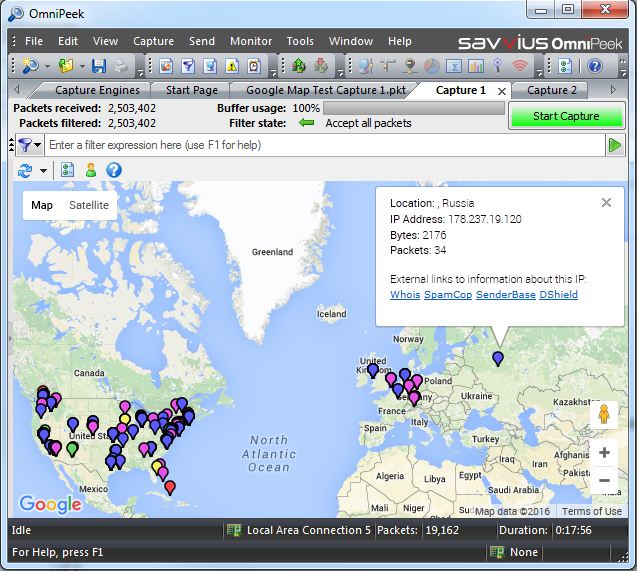Click the Open file folder icon

pyautogui.click(x=66, y=66)
